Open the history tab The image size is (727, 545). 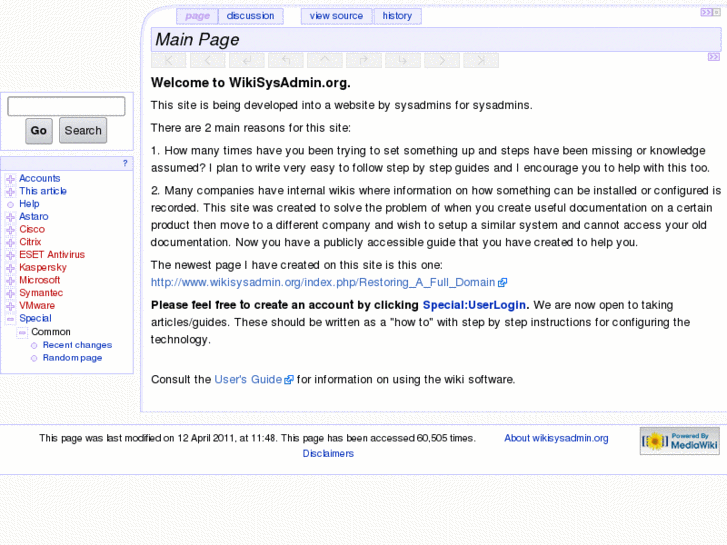tap(397, 16)
